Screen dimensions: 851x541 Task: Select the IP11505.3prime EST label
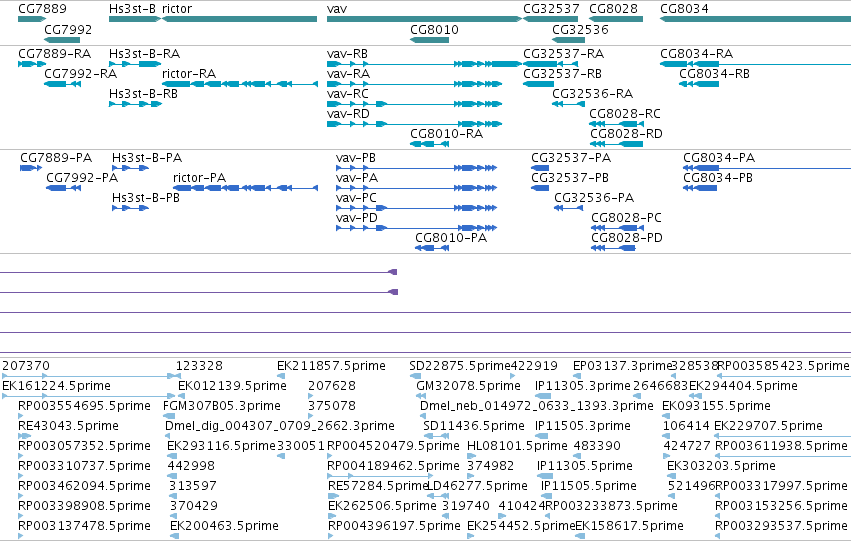(x=583, y=426)
